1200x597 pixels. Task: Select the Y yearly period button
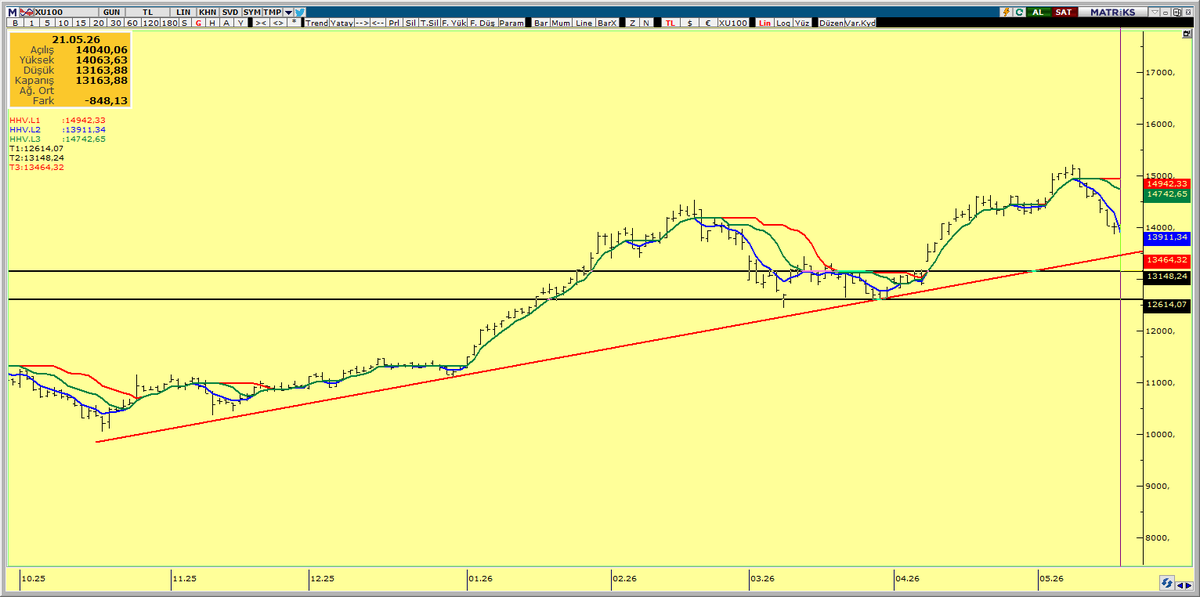click(241, 23)
